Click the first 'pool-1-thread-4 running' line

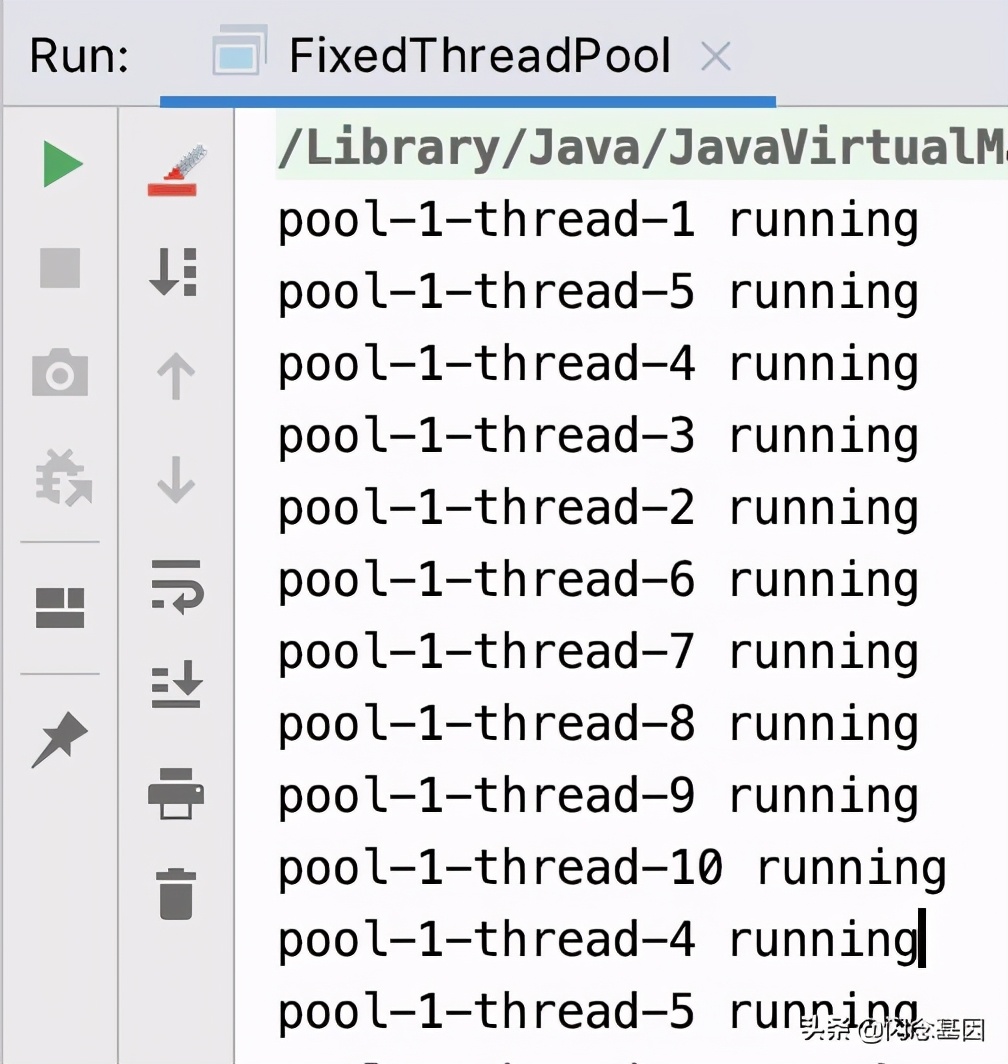coord(599,366)
